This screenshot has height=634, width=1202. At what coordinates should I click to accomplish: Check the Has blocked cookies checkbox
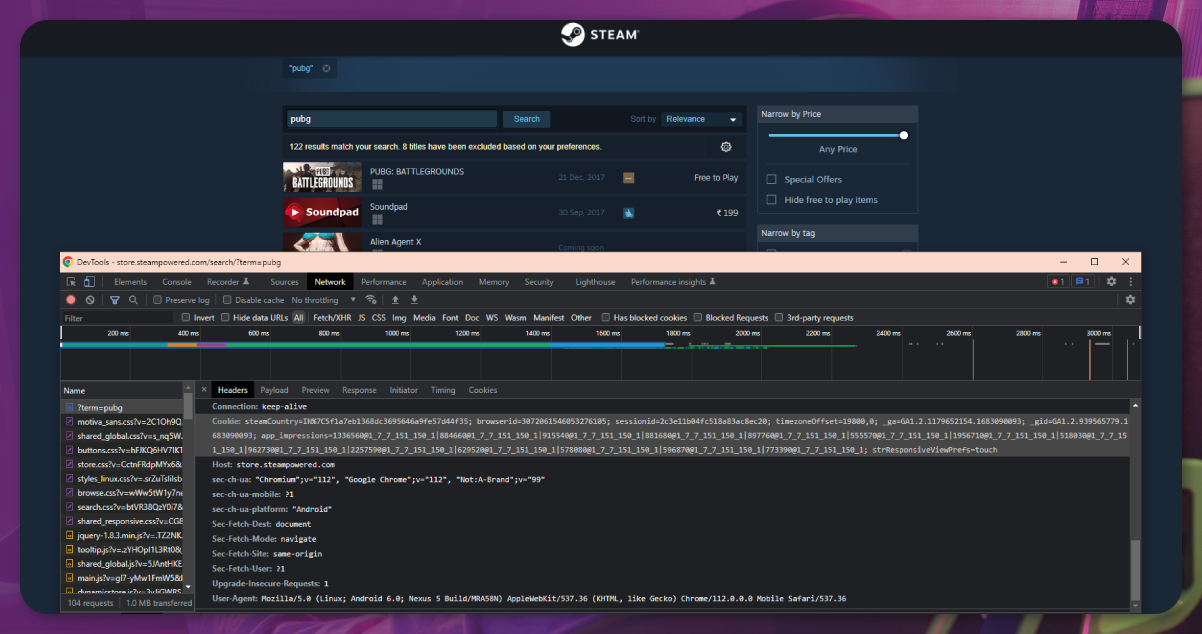(606, 318)
